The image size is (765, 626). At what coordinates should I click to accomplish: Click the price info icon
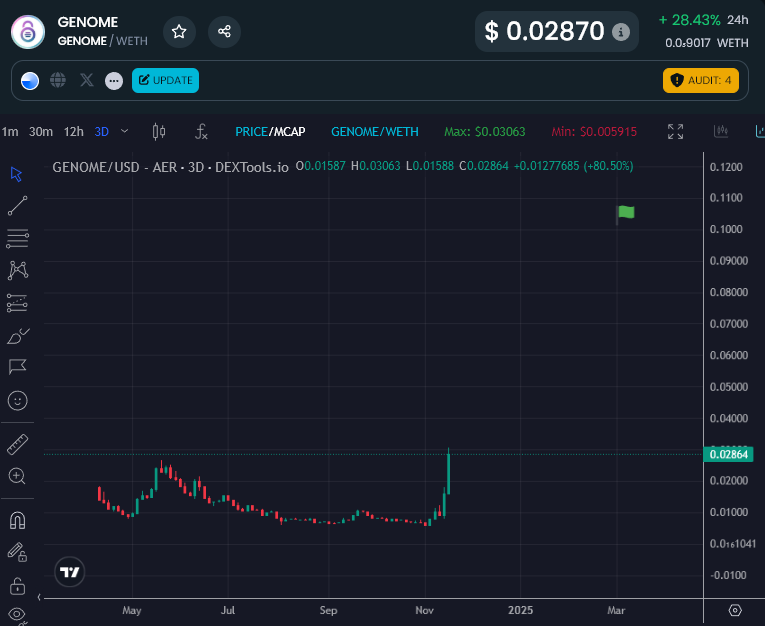(x=621, y=32)
